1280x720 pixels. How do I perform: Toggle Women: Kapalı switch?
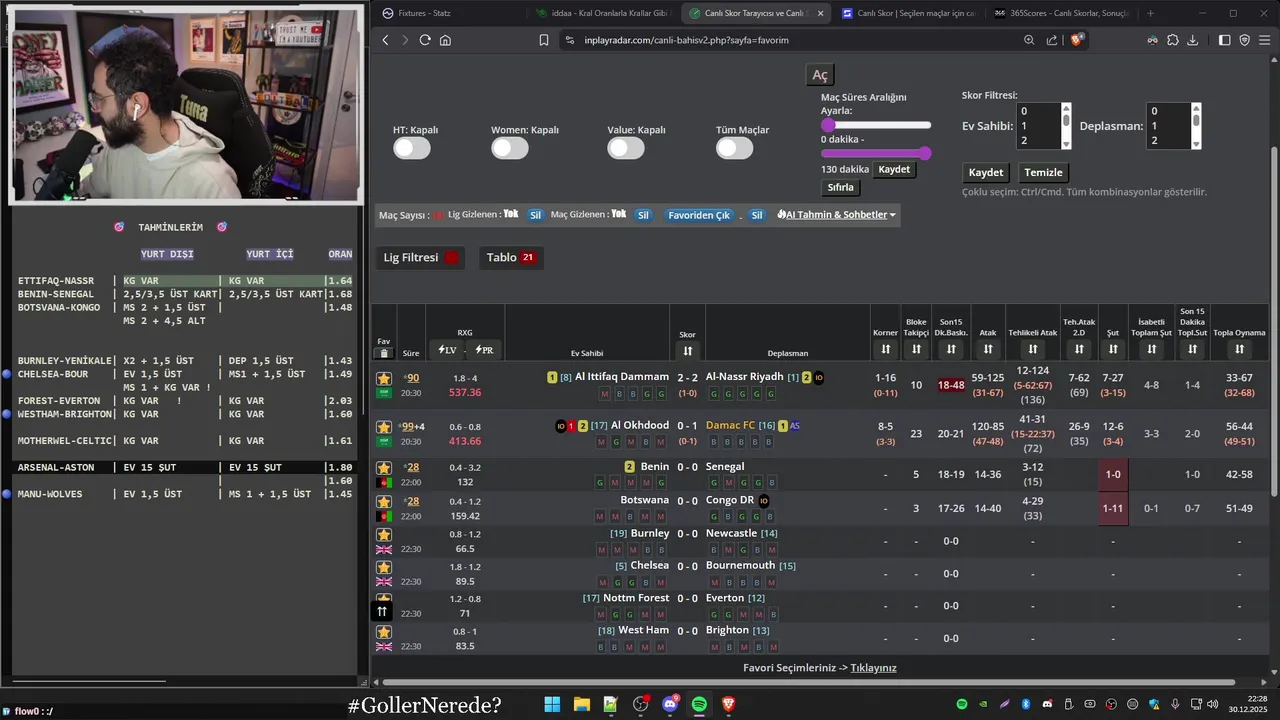[510, 148]
